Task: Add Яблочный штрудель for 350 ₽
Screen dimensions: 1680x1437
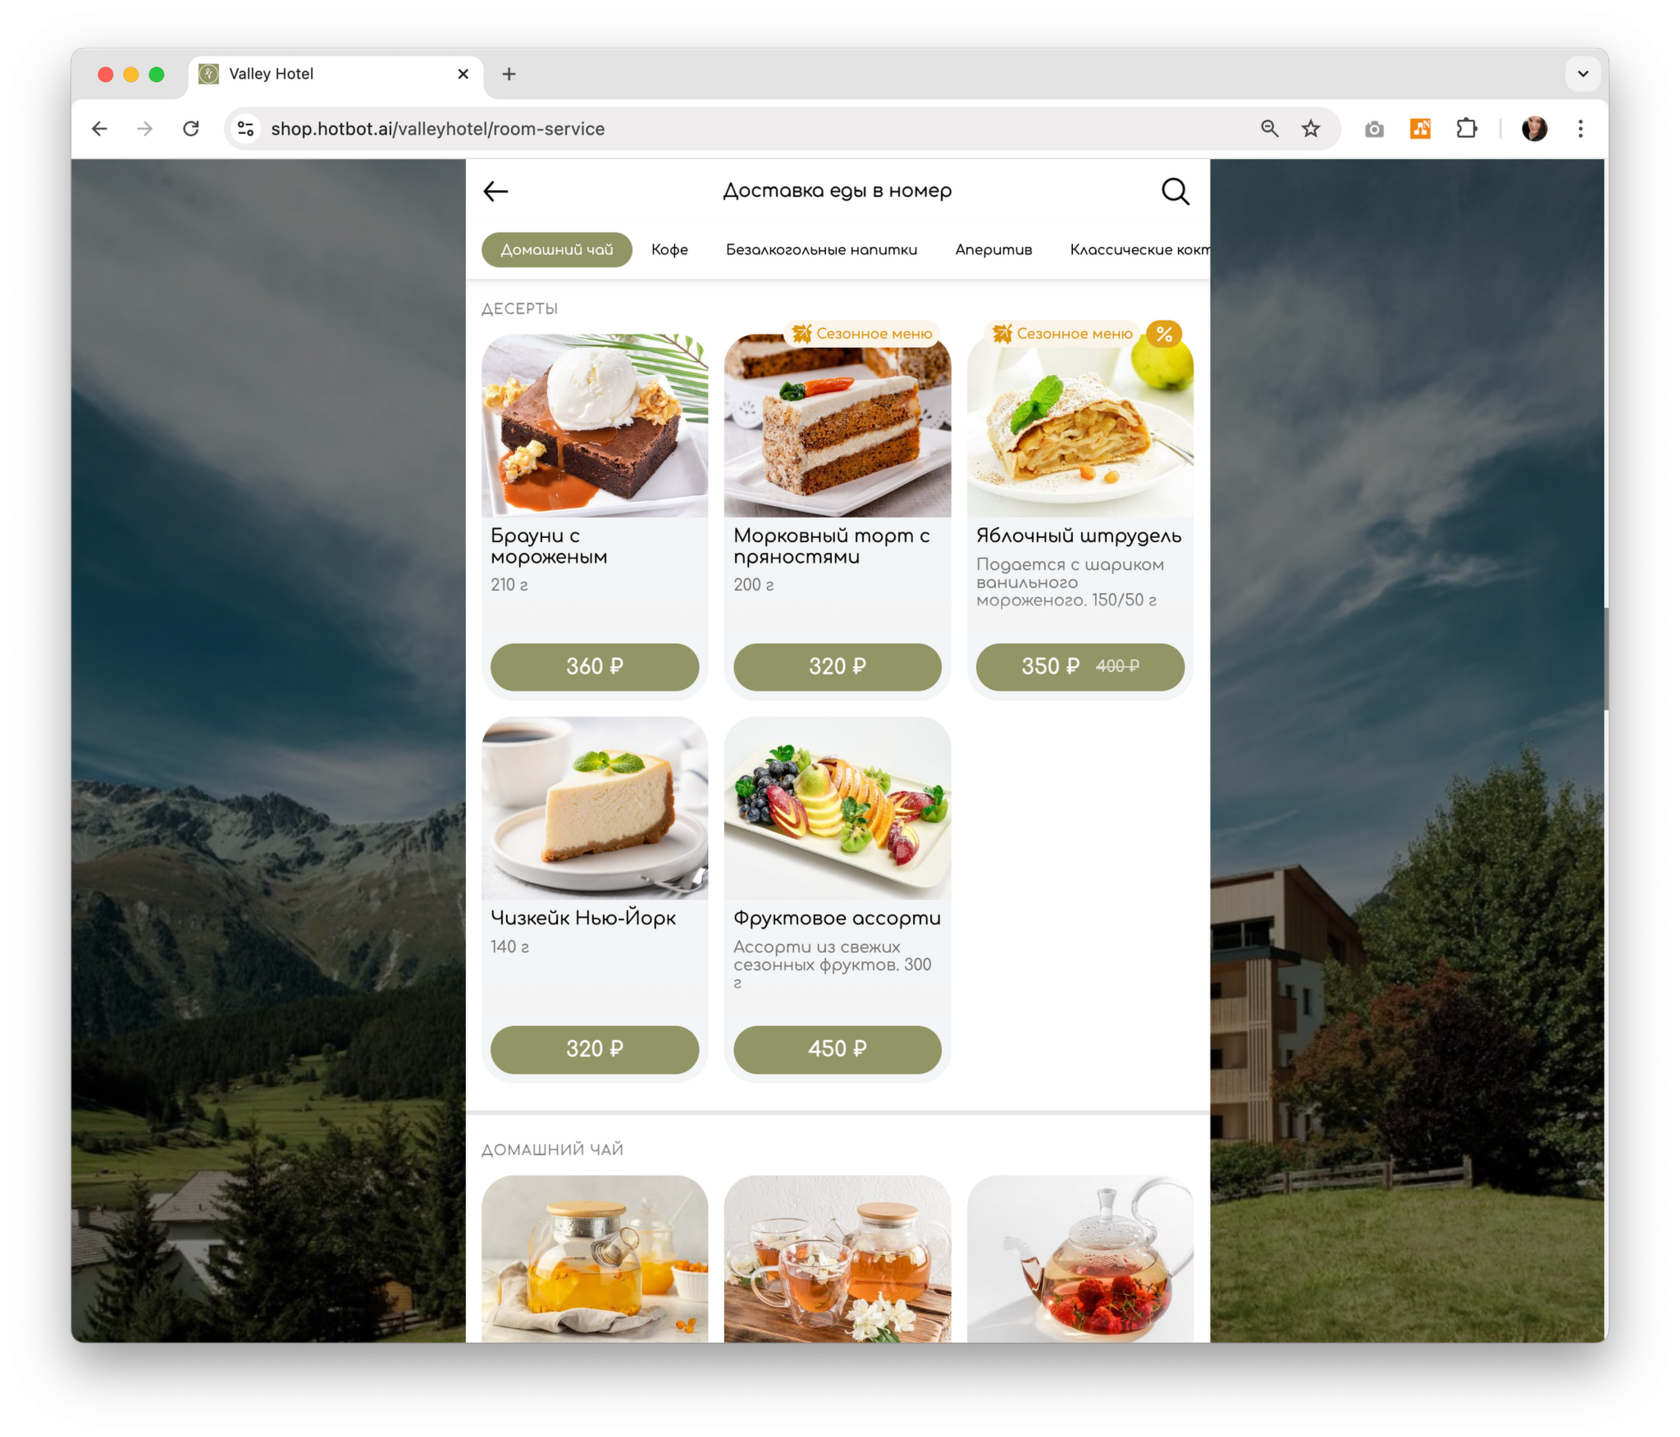Action: (1080, 667)
